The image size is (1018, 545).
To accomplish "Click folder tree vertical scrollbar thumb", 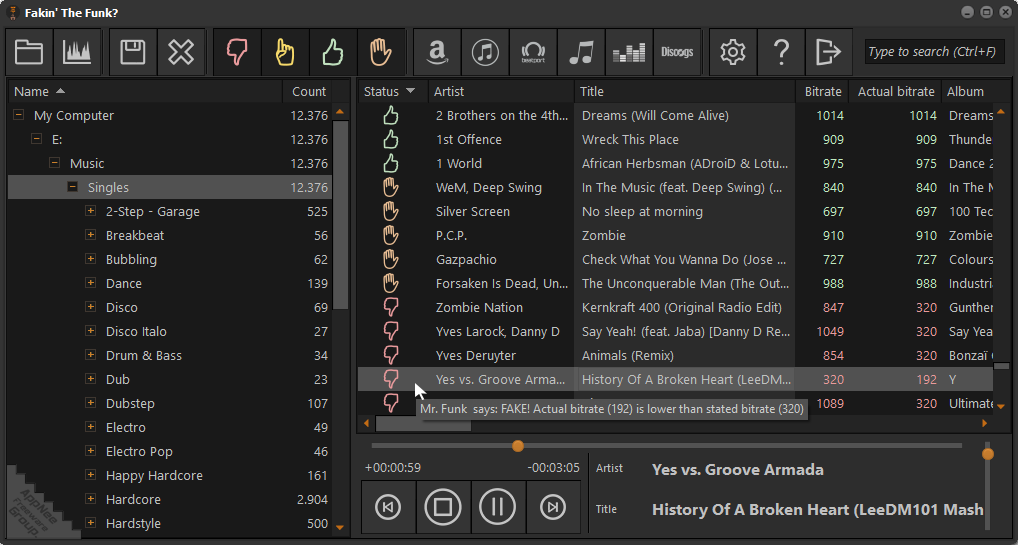I will click(x=340, y=214).
